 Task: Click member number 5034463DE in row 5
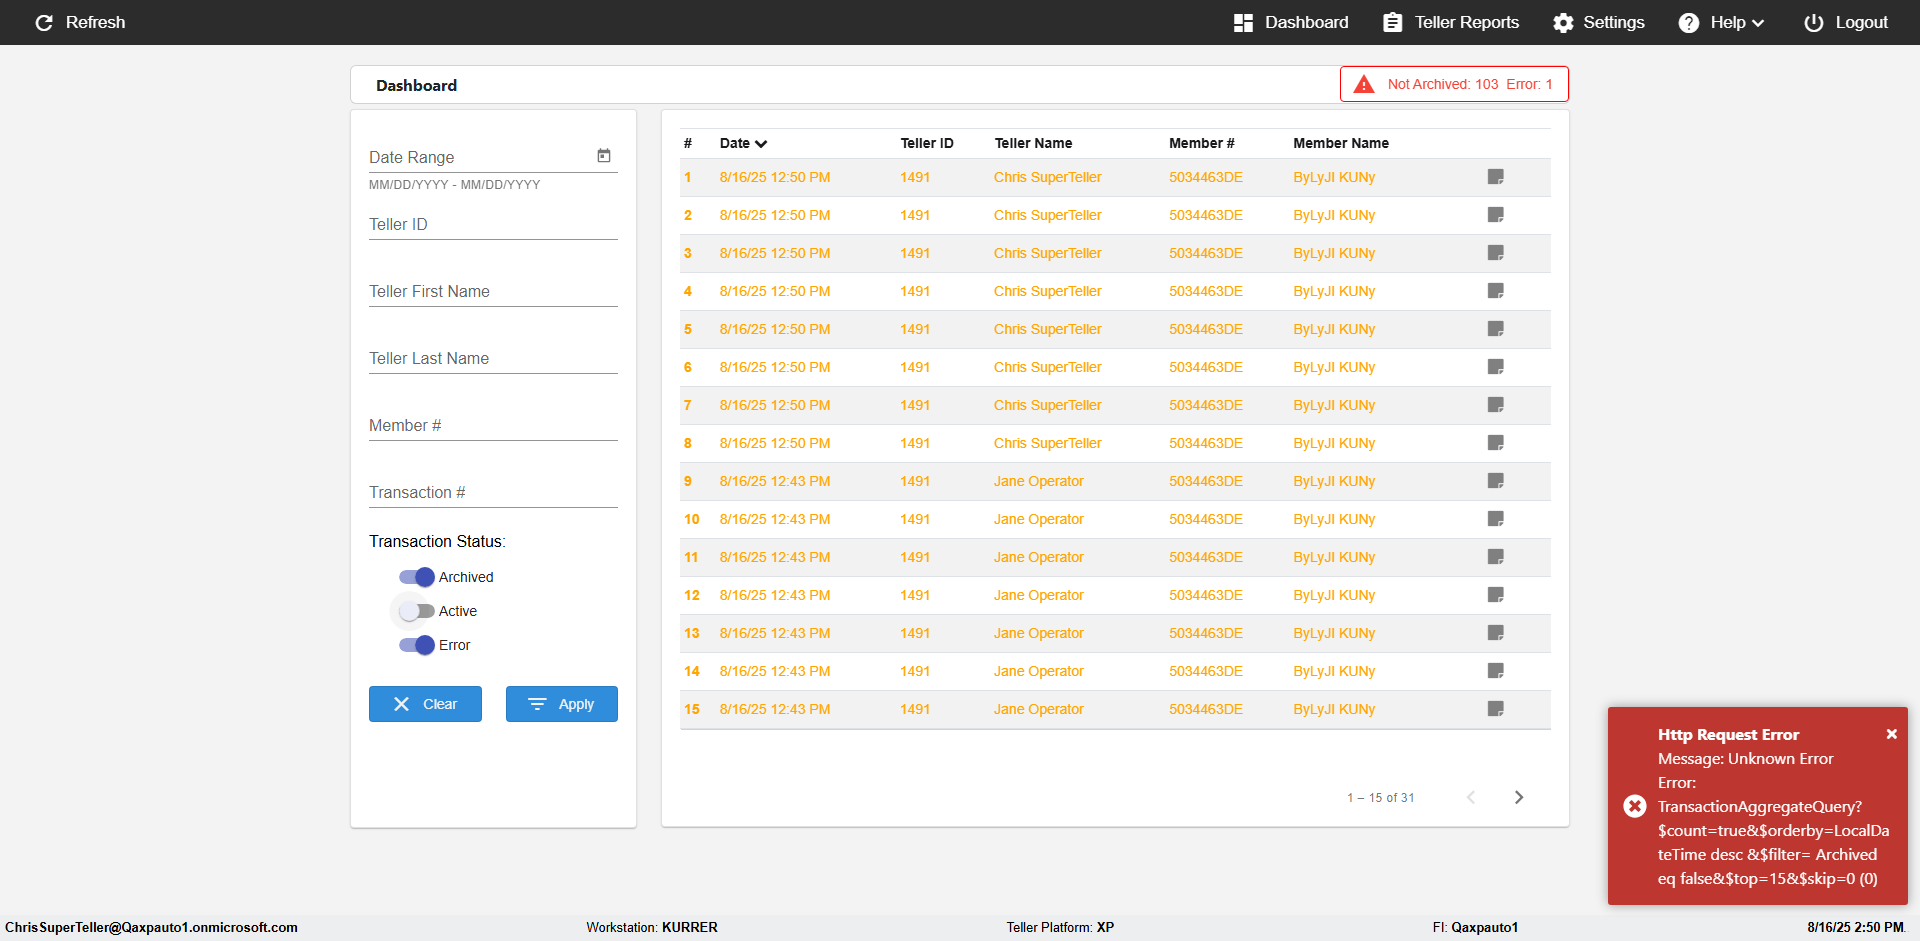pos(1206,329)
